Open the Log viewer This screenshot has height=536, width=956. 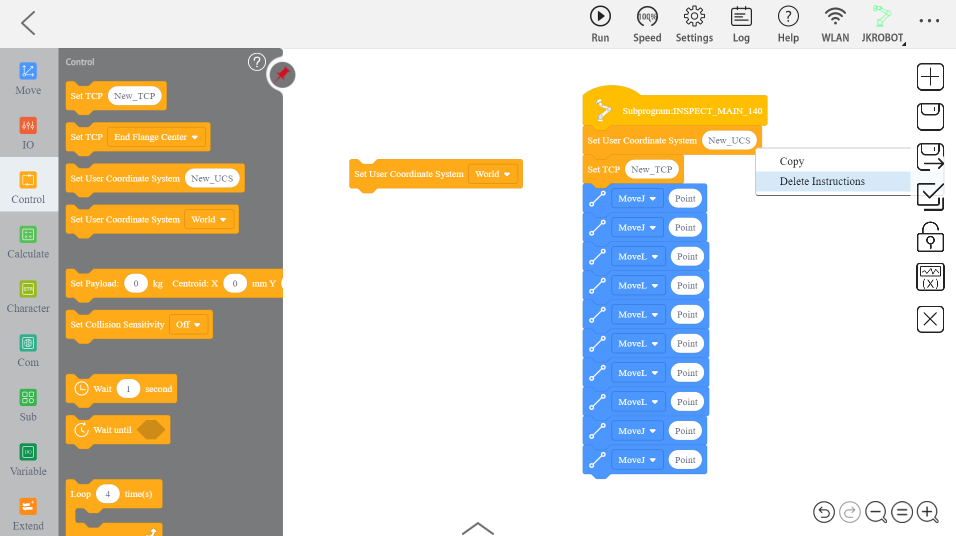pyautogui.click(x=741, y=17)
